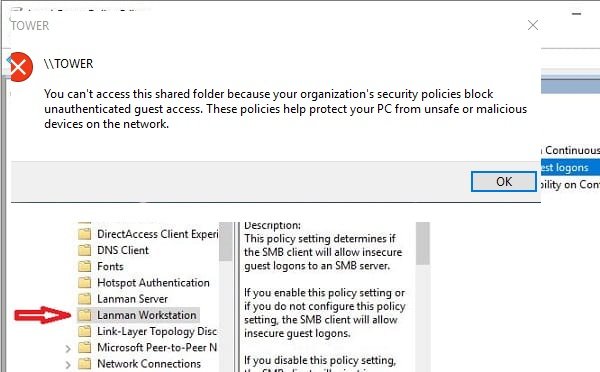Select the highlighted insecure guest logons setting
The height and width of the screenshot is (372, 600).
click(570, 167)
